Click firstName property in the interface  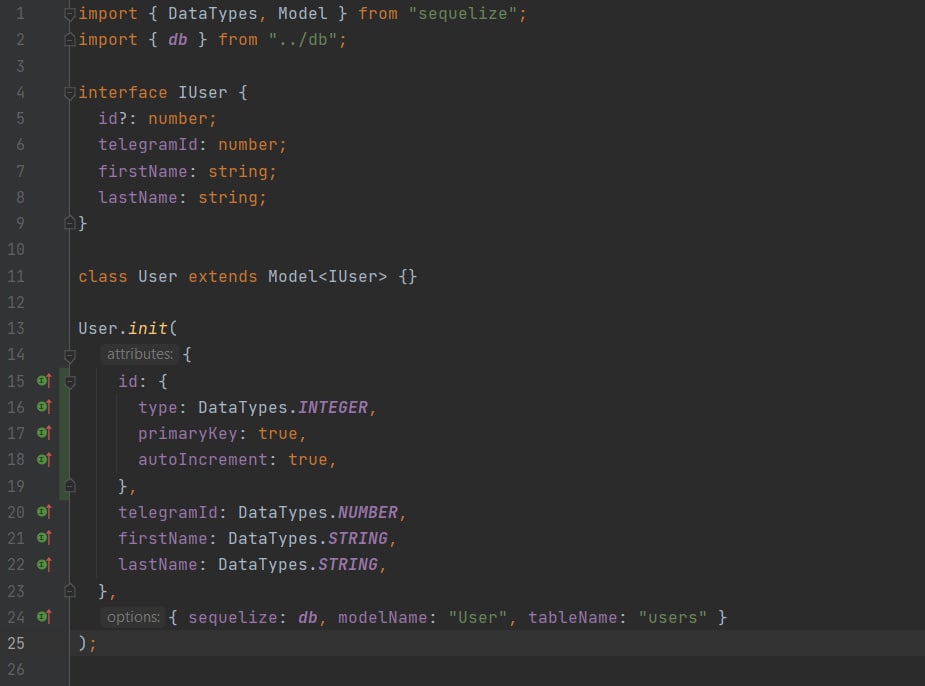143,171
